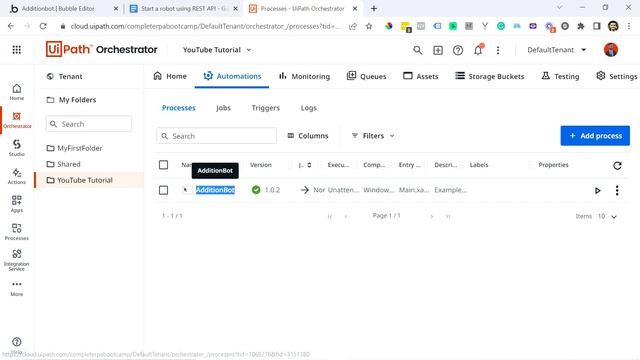Open browser tab search chevron

coord(560,8)
